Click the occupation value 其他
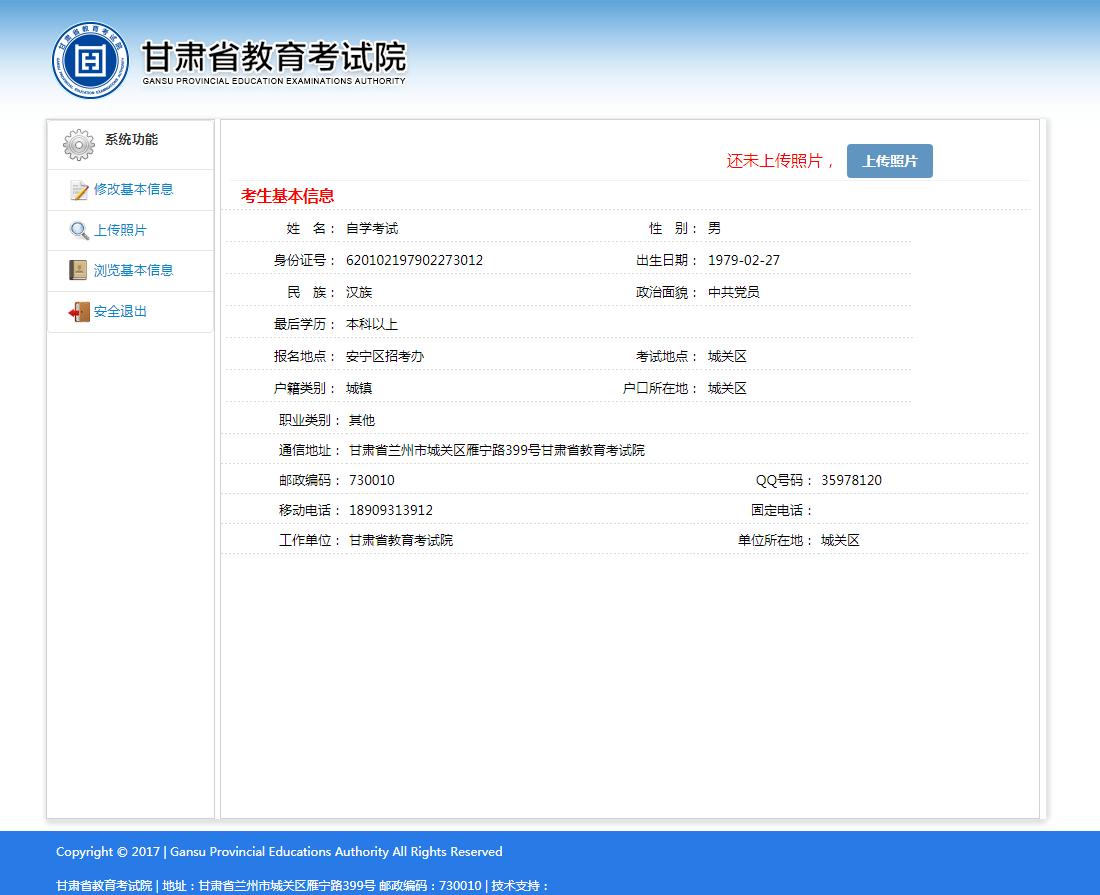Screen dimensions: 1100x895 click(x=362, y=420)
